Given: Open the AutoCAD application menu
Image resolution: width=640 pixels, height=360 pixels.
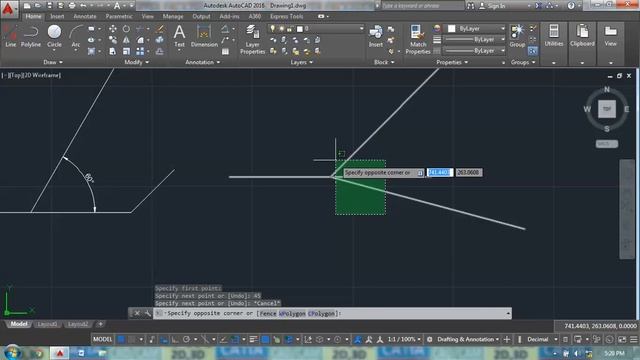Looking at the screenshot, I should point(8,8).
